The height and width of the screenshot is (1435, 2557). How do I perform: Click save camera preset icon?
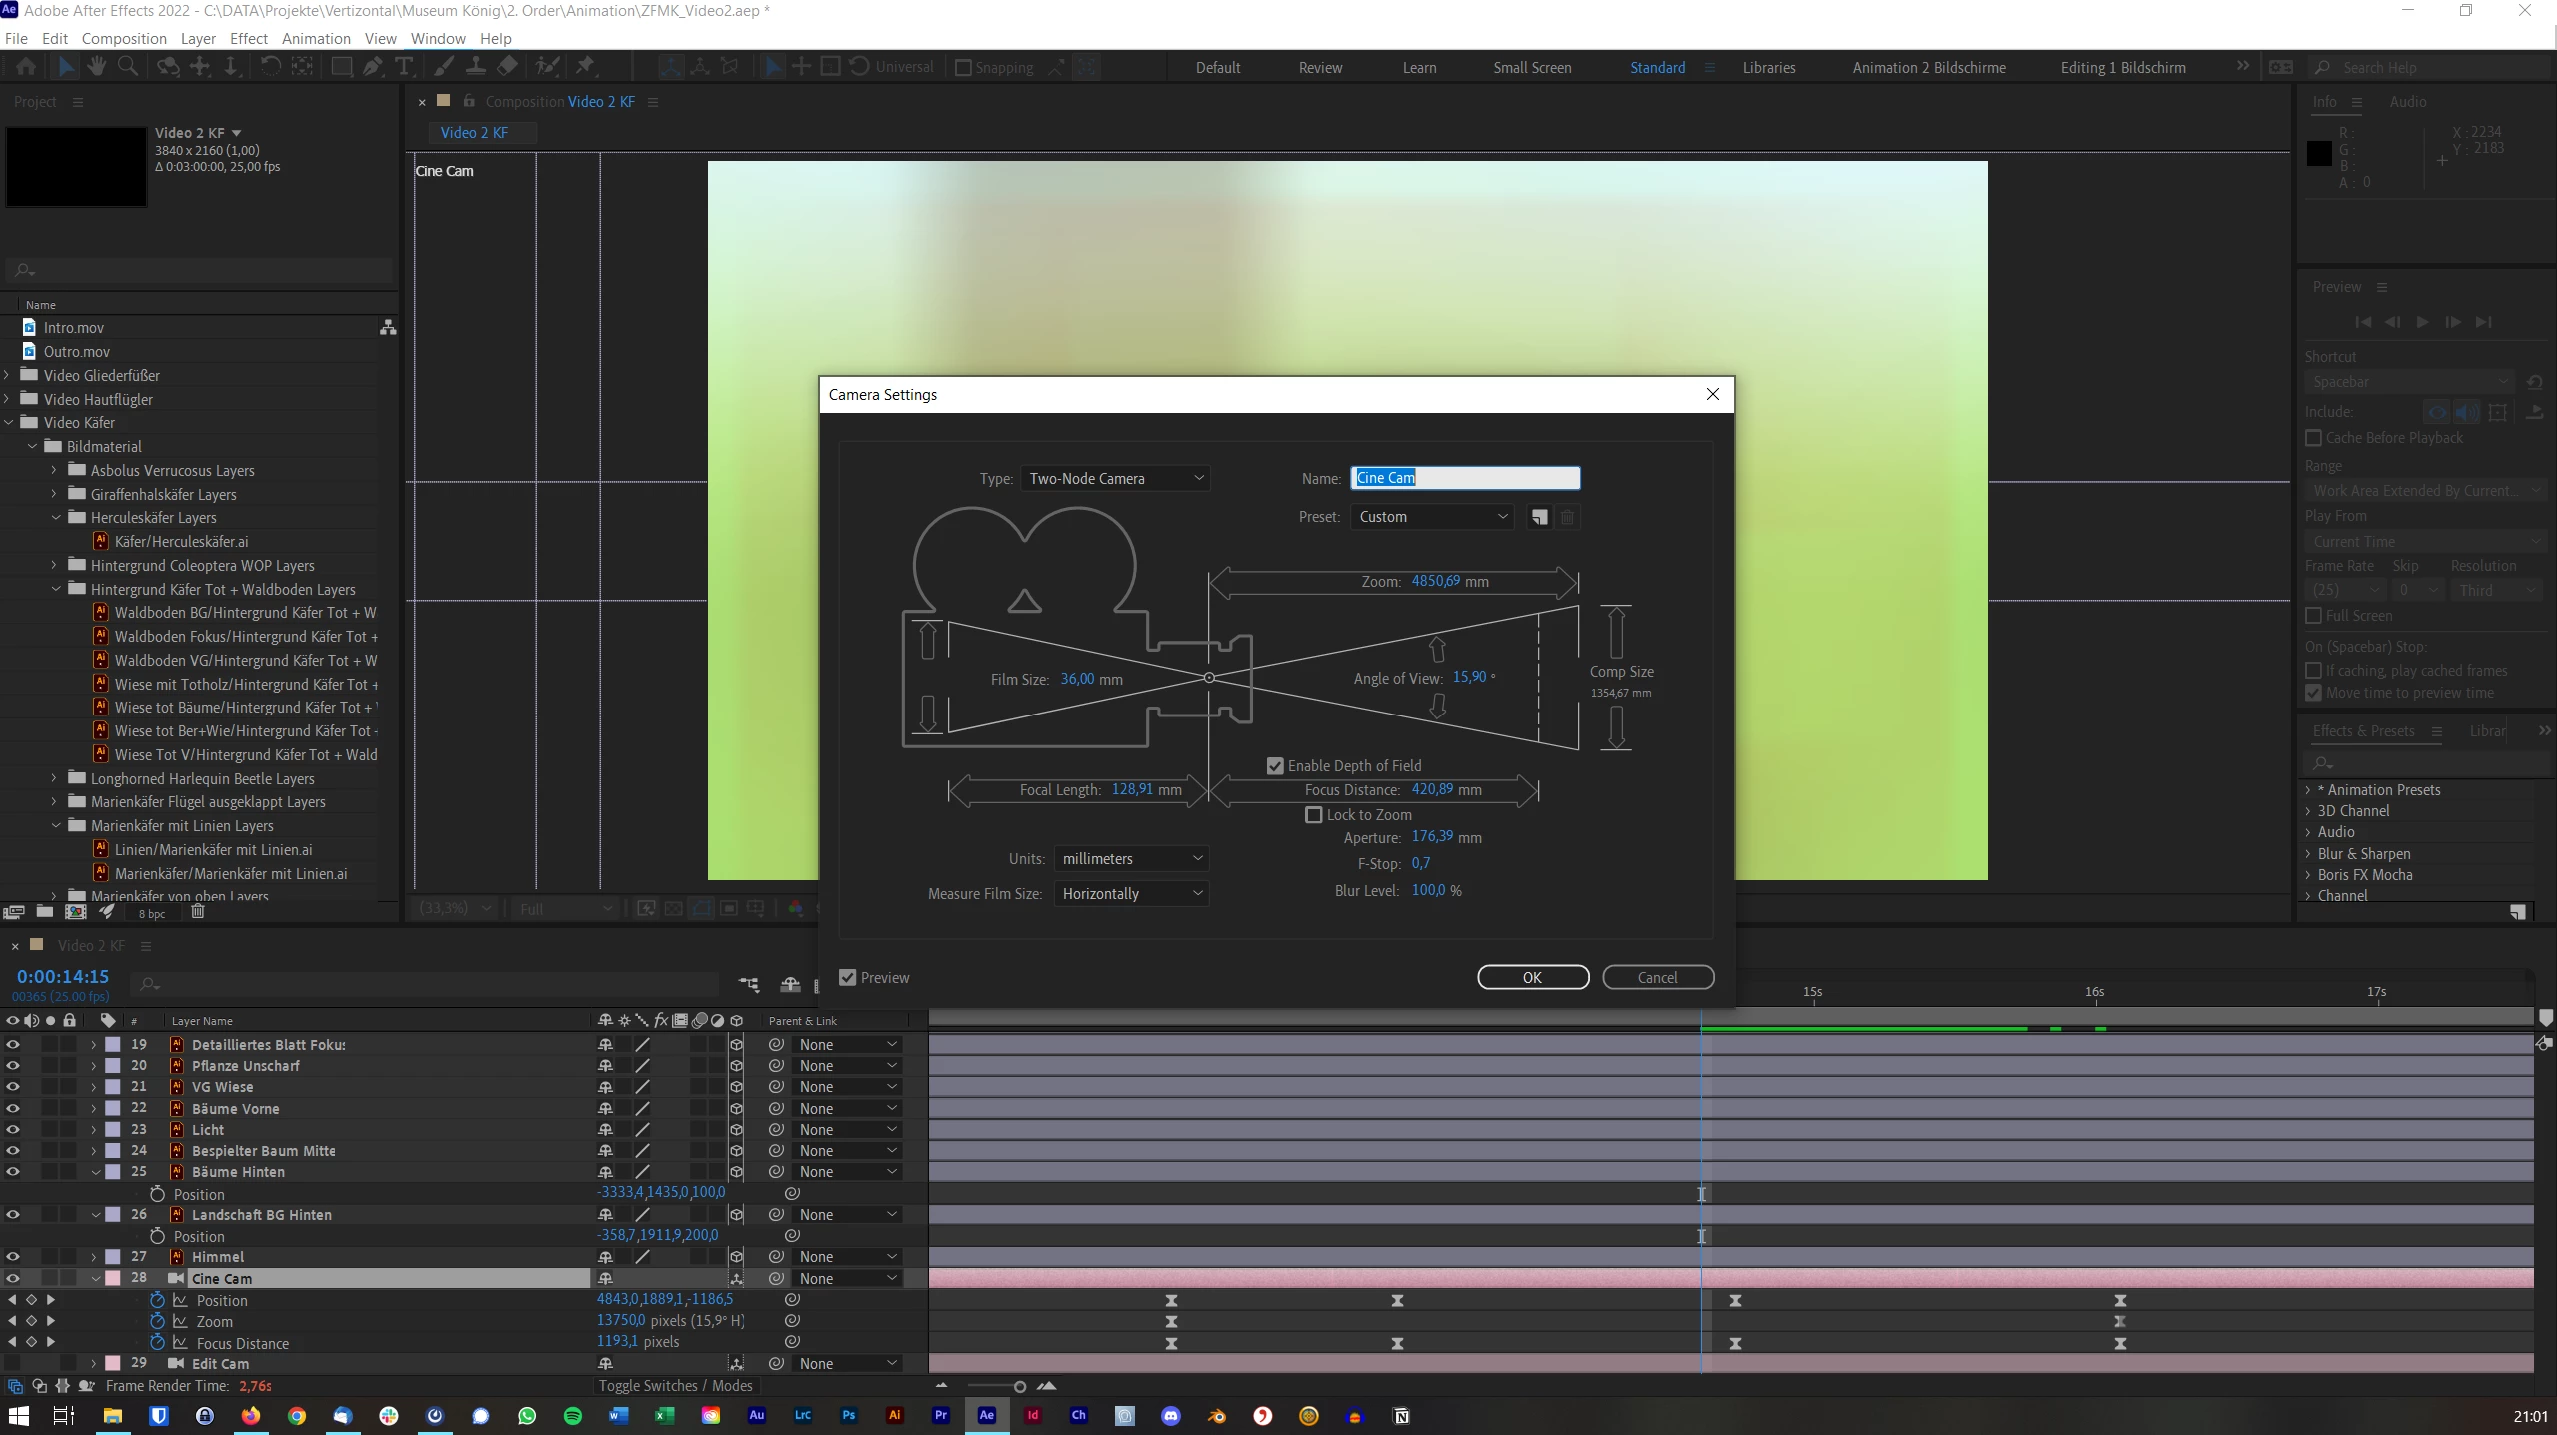pyautogui.click(x=1539, y=517)
